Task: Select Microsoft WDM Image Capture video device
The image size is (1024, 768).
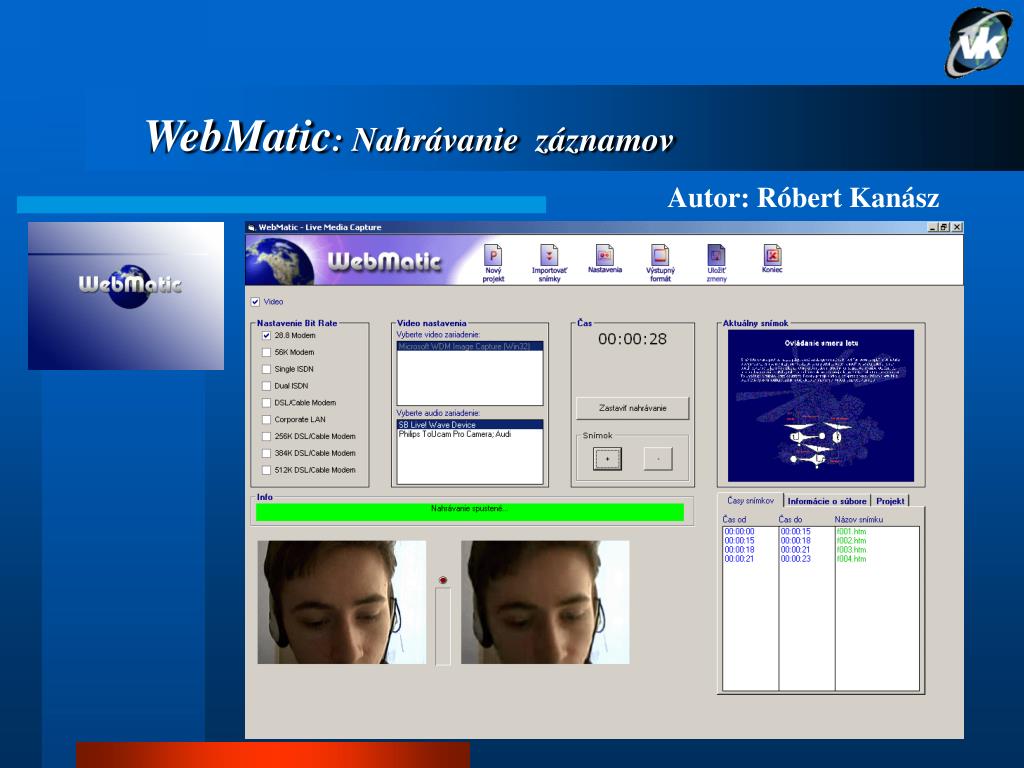Action: (470, 346)
